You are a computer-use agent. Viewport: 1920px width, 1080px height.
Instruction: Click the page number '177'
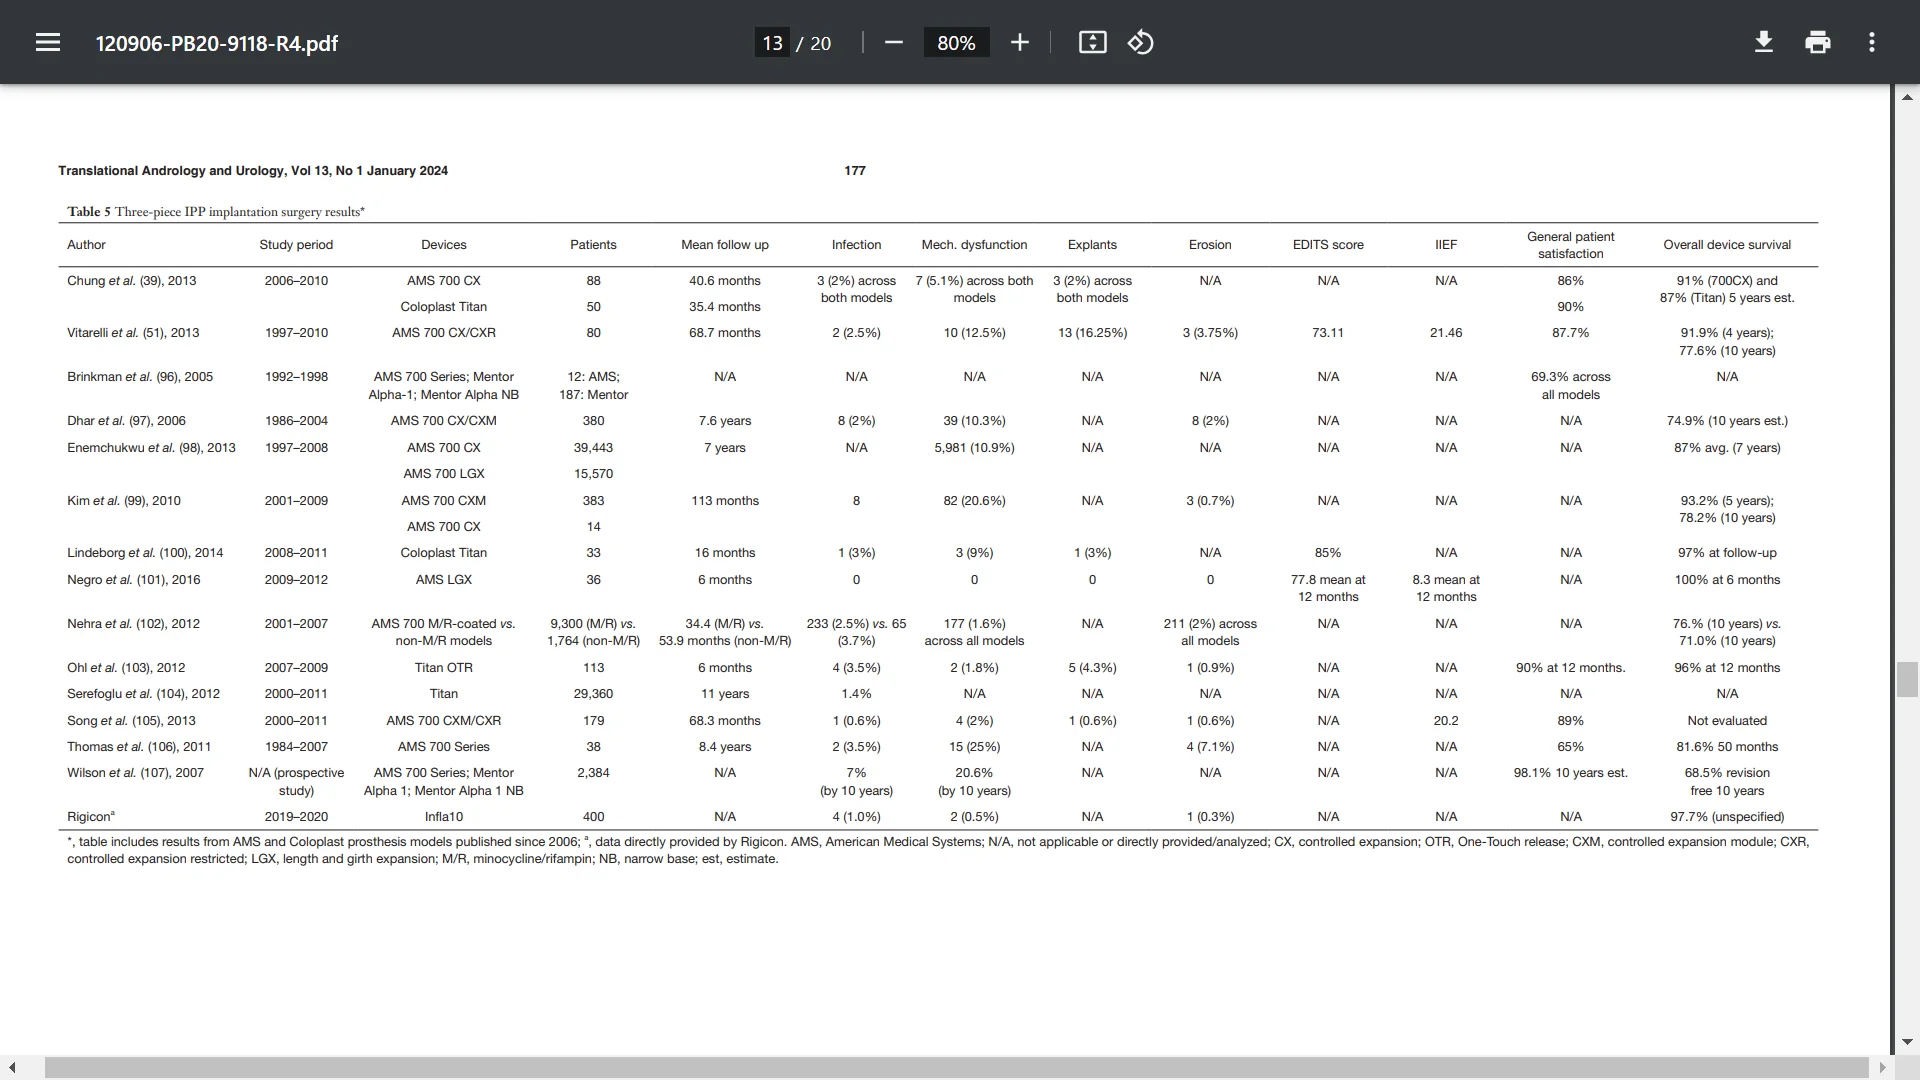coord(855,171)
